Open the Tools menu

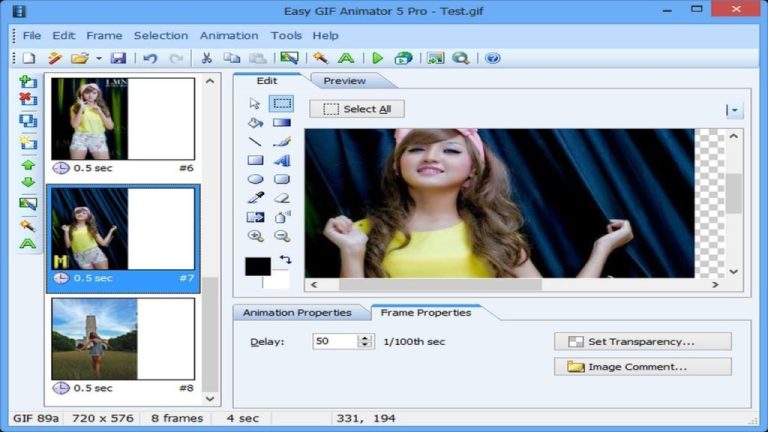[286, 36]
